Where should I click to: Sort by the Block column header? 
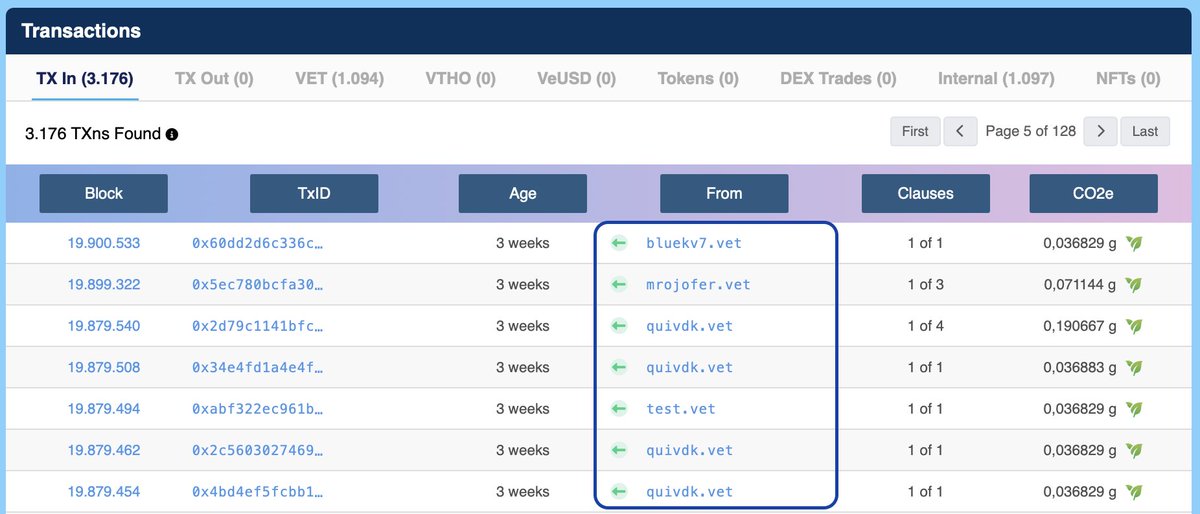[x=104, y=193]
